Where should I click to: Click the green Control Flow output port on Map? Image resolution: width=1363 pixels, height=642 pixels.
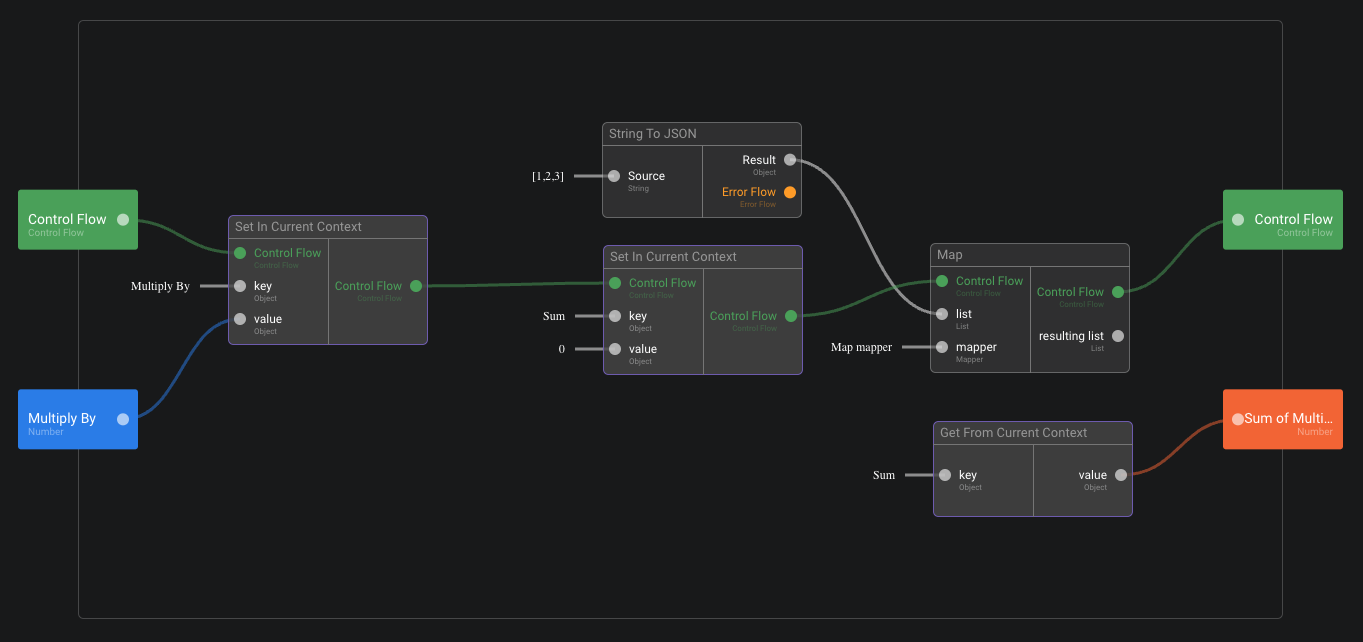[1118, 292]
